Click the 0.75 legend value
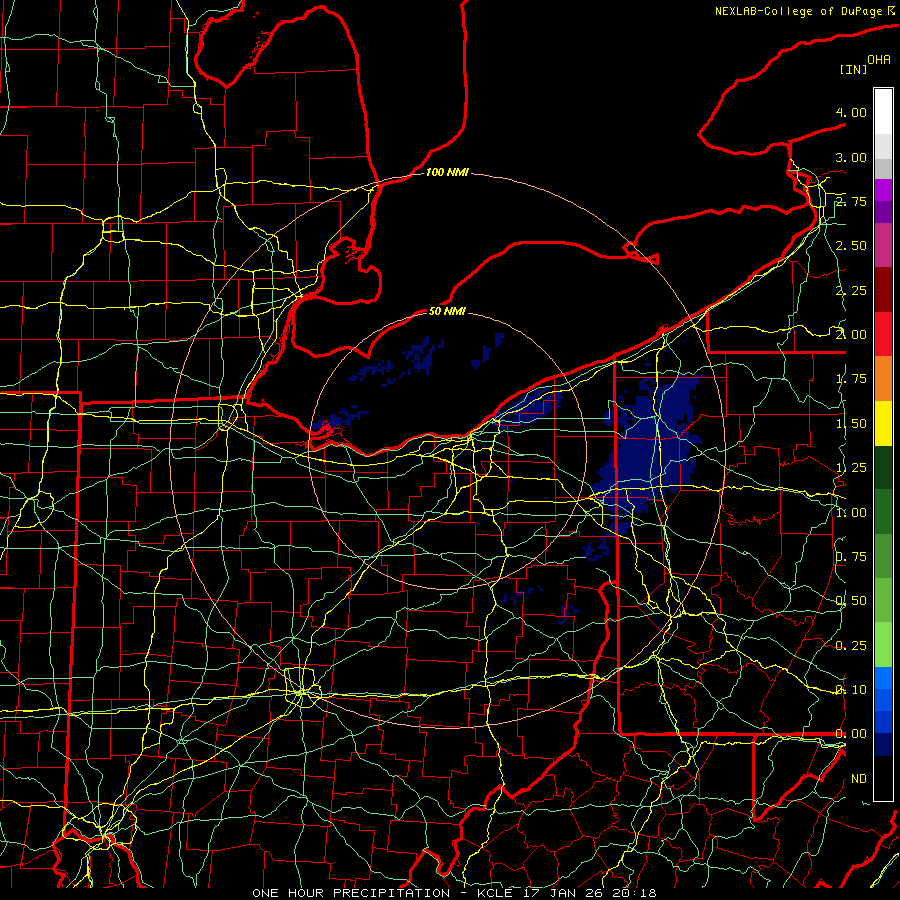900x900 pixels. pos(851,557)
